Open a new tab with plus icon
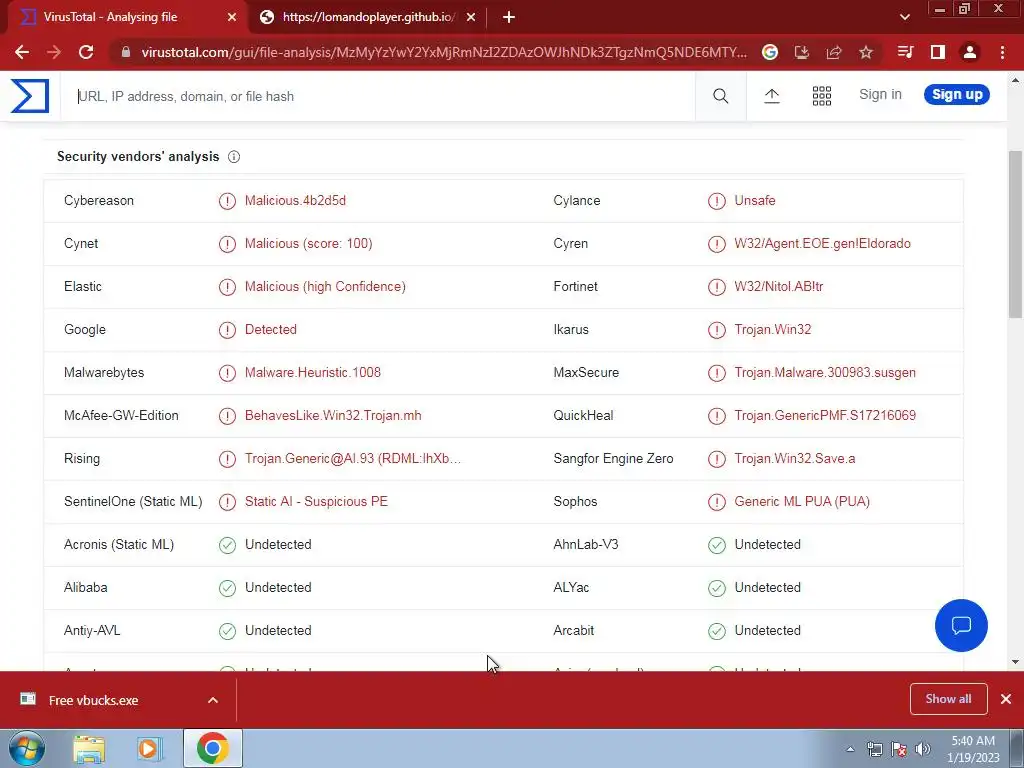Image resolution: width=1024 pixels, height=768 pixels. pos(509,17)
